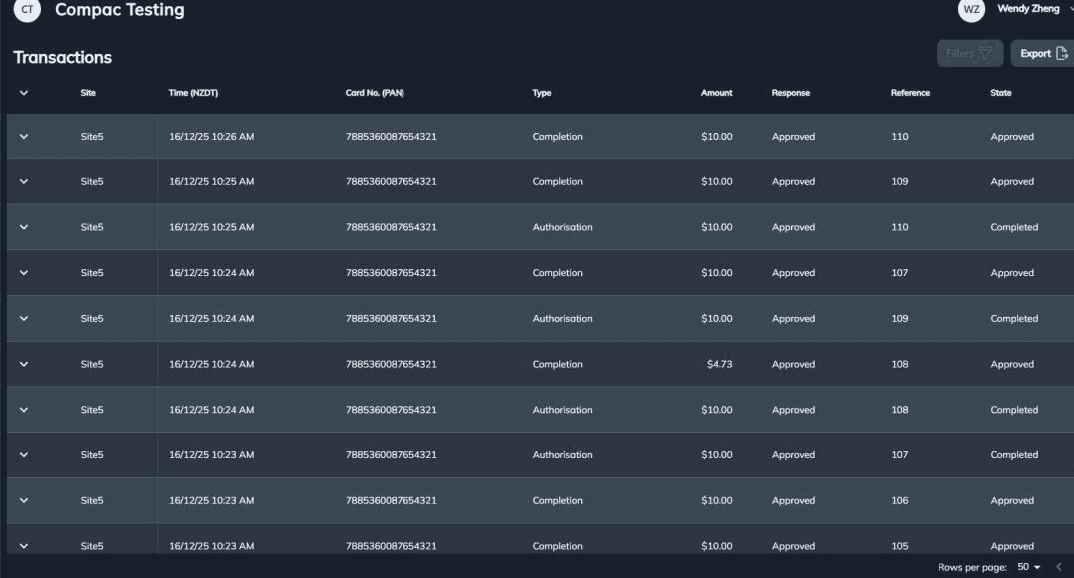The height and width of the screenshot is (578, 1074).
Task: Expand Completion row with reference 106
Action: (24, 501)
